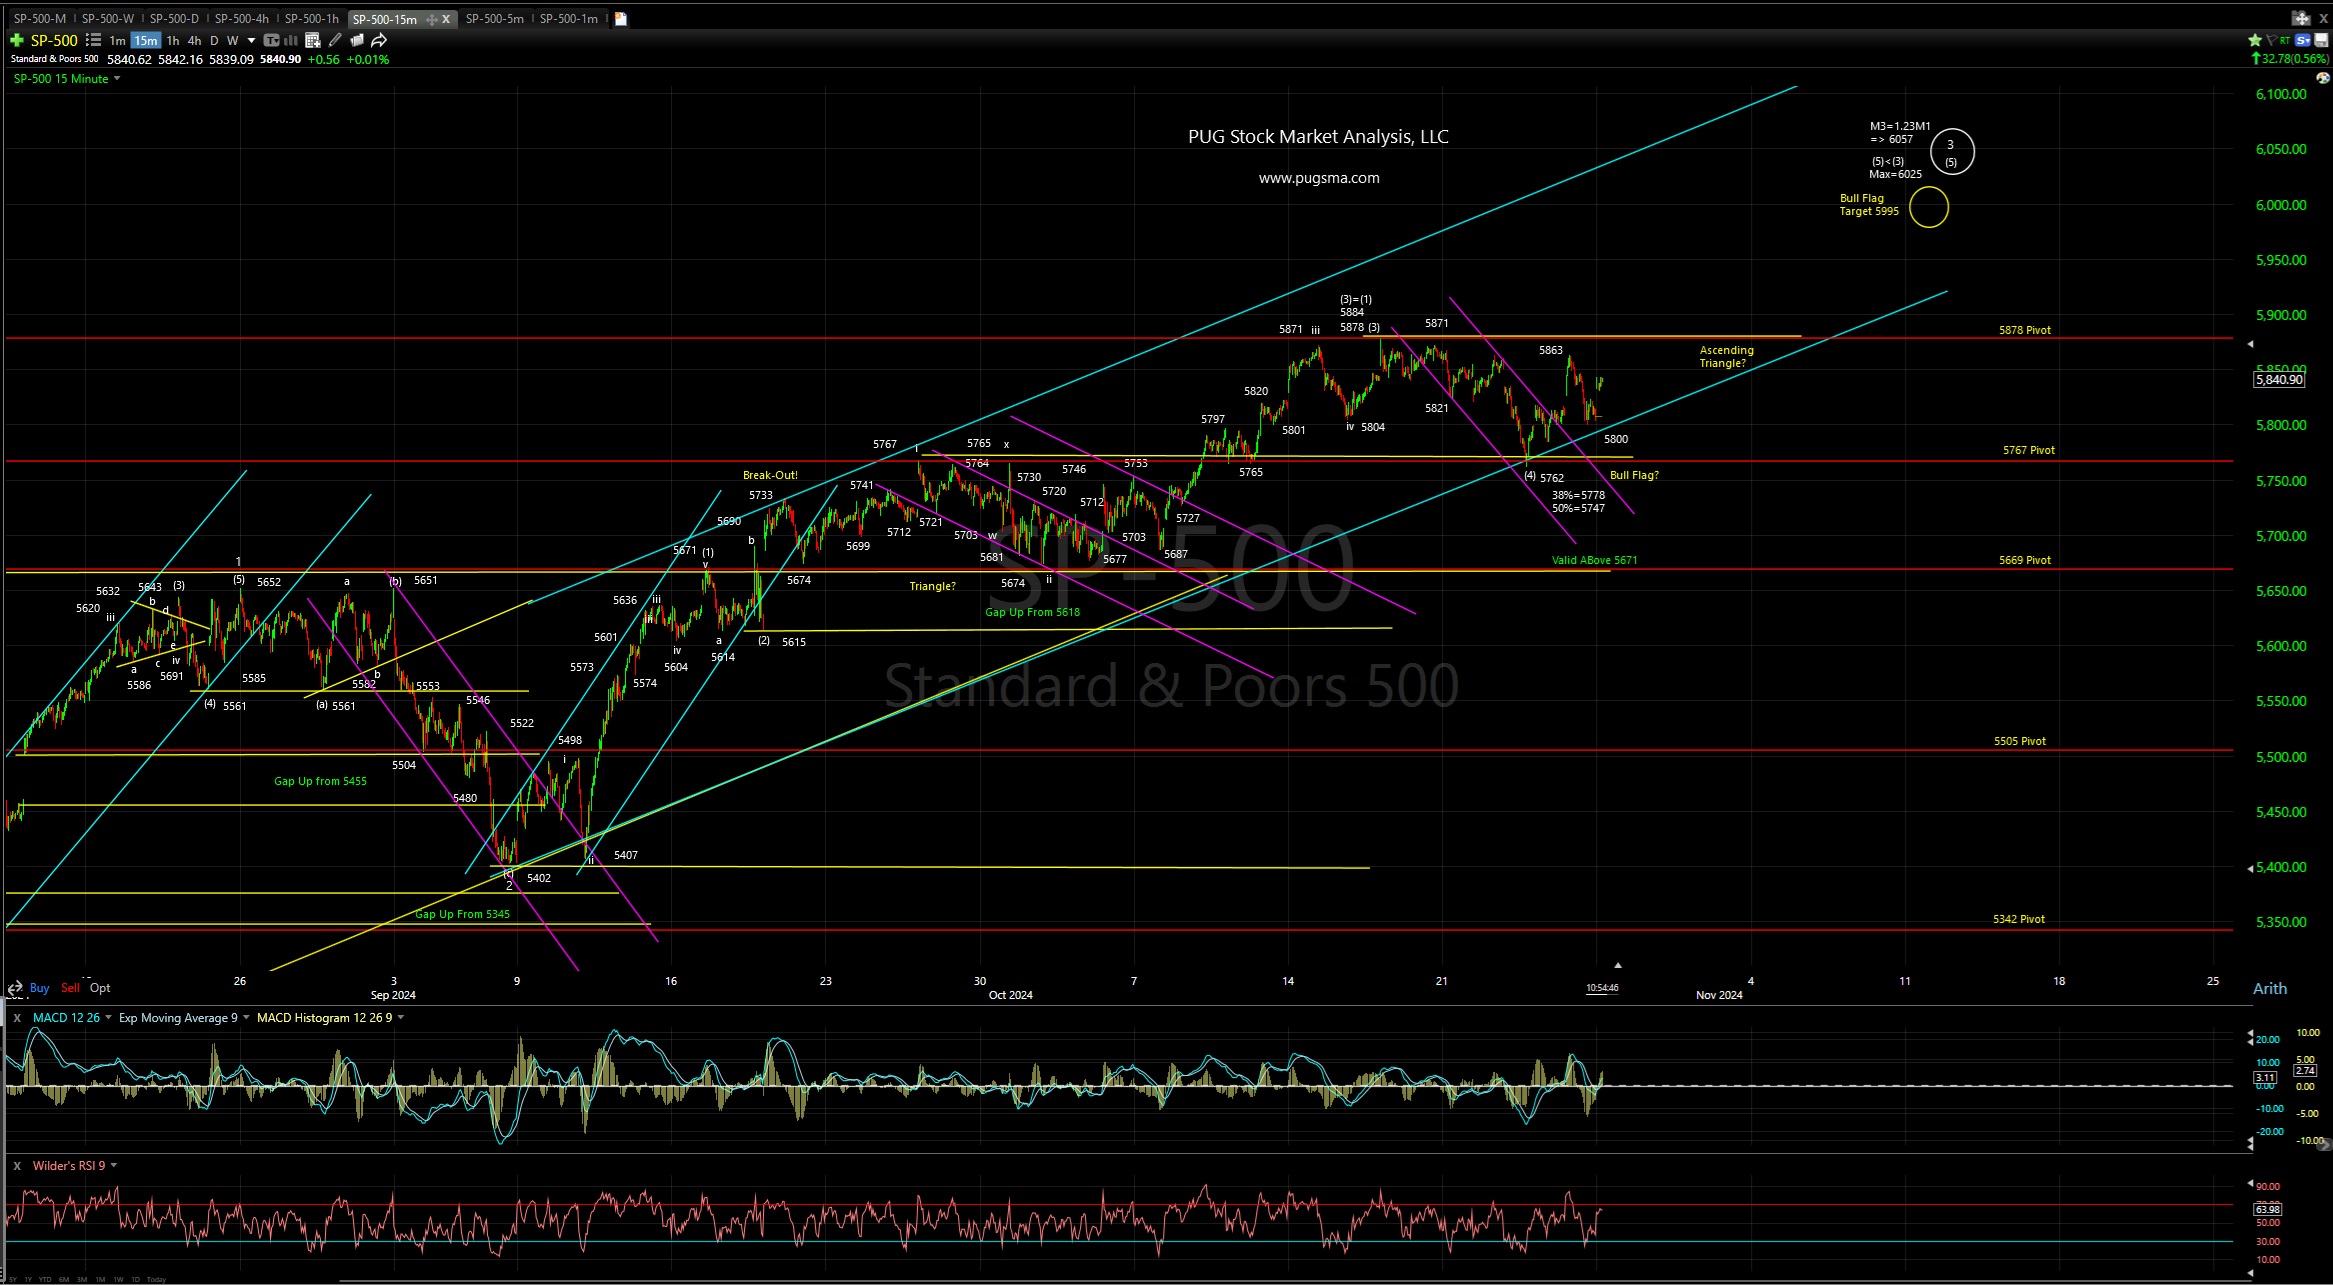2333x1285 pixels.
Task: Click the bar chart style icon
Action: [291, 40]
